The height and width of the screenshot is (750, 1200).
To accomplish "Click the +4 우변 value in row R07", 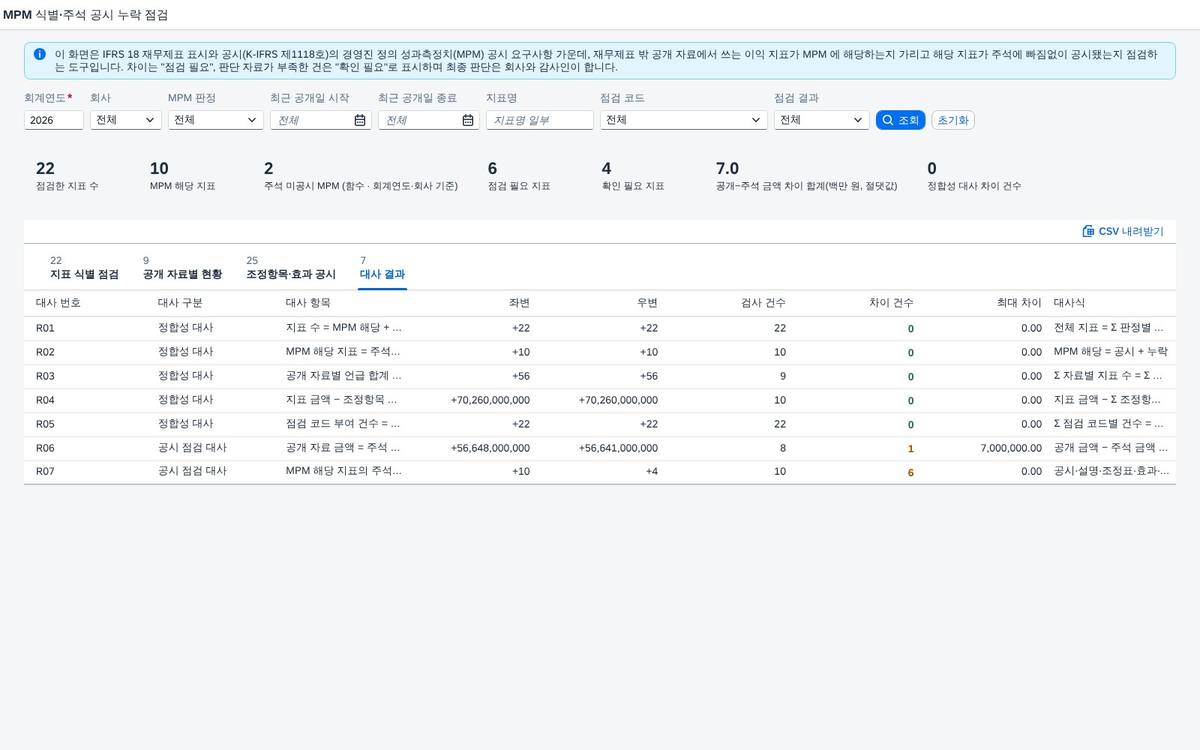I will point(651,471).
